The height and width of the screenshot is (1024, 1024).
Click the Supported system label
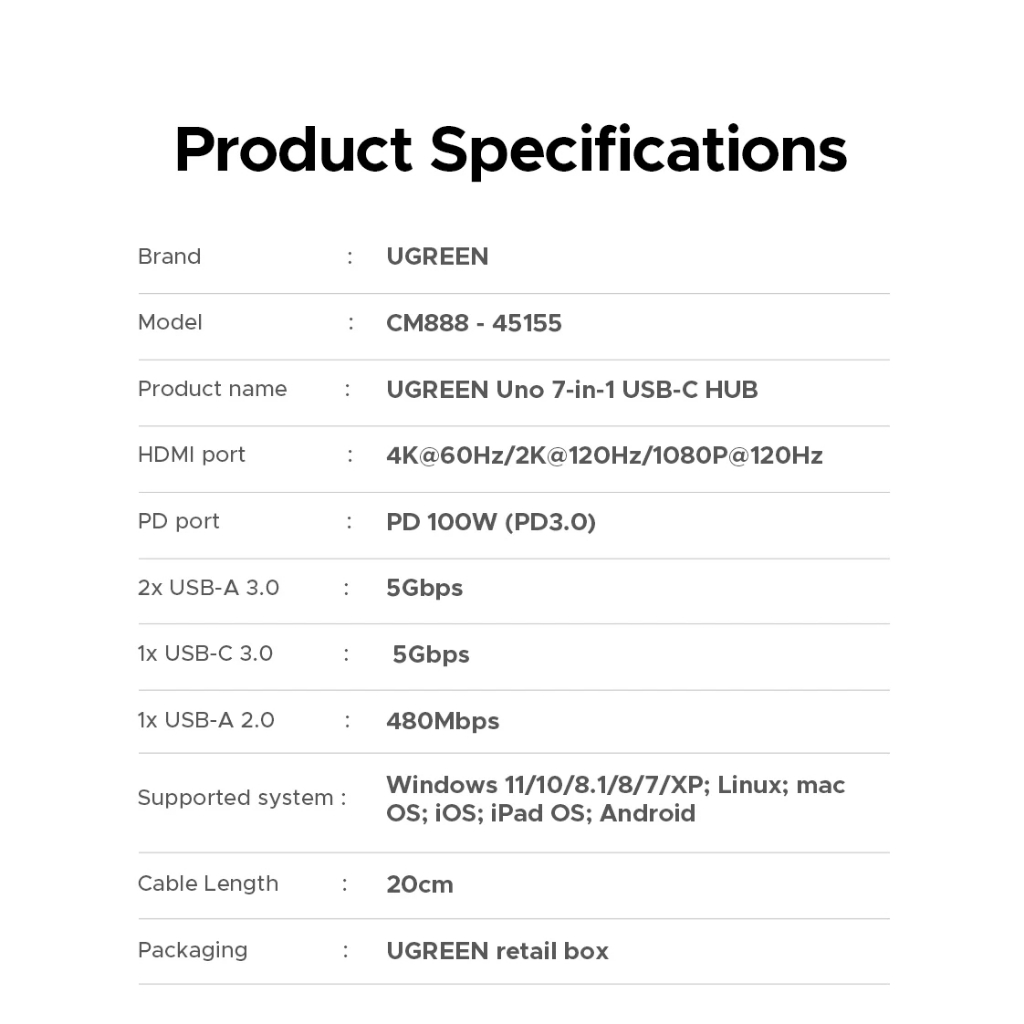(235, 798)
